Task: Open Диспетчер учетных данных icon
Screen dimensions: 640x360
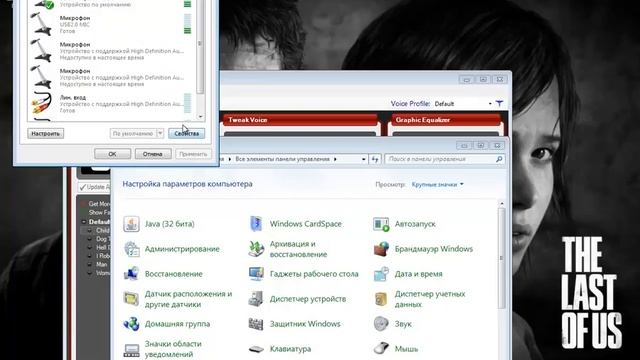Action: coord(381,299)
